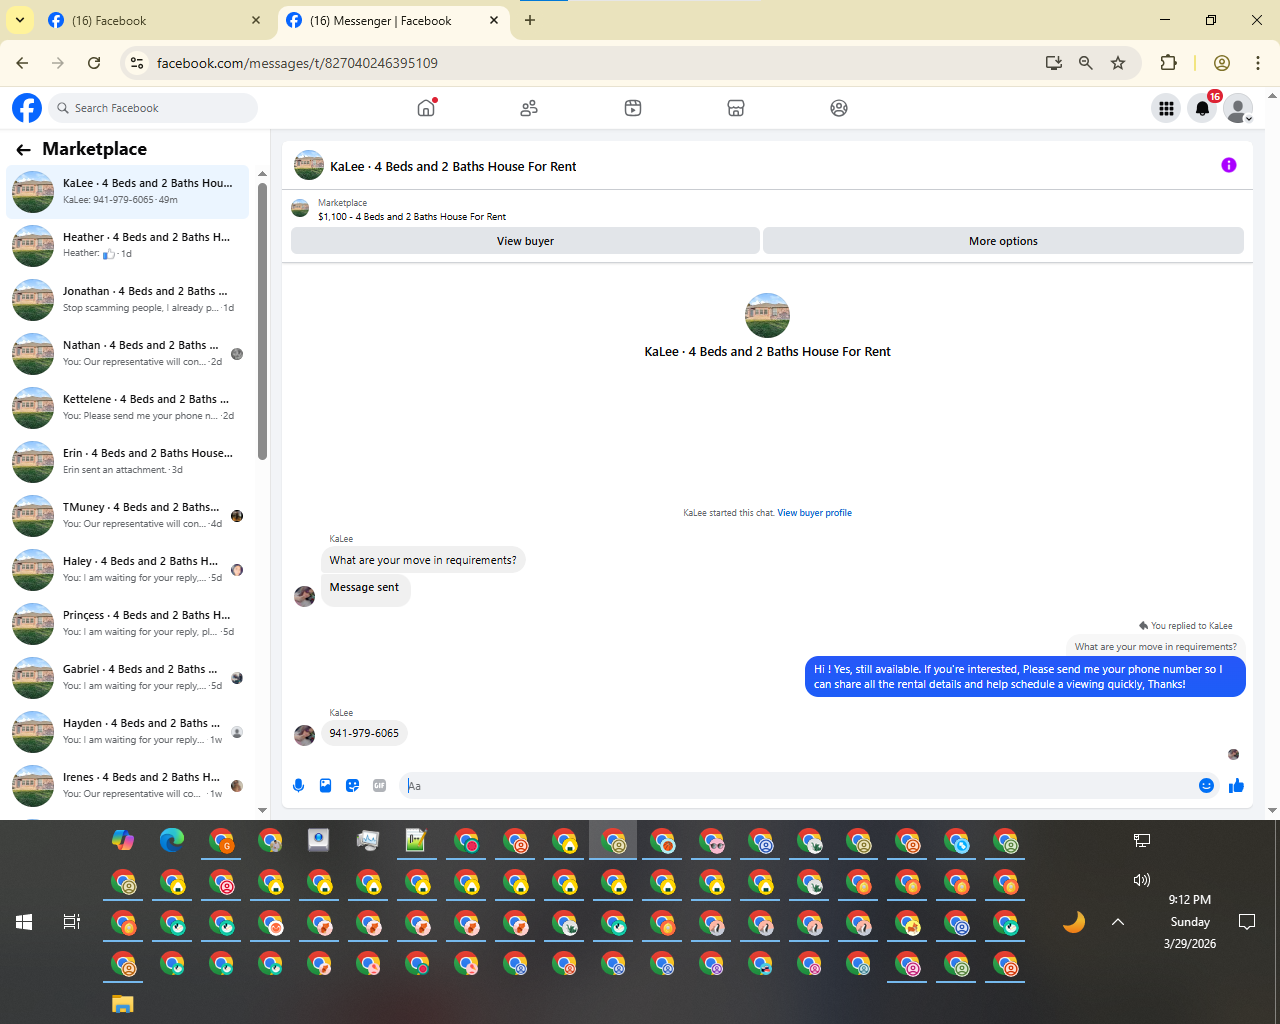
Task: Click the install app icon in address bar
Action: tap(1054, 63)
